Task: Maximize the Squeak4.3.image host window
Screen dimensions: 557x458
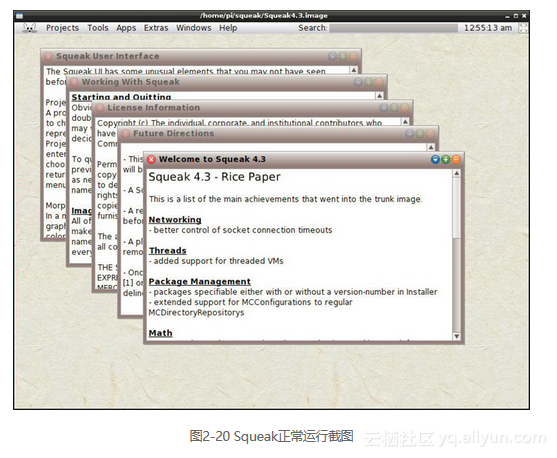Action: 516,16
